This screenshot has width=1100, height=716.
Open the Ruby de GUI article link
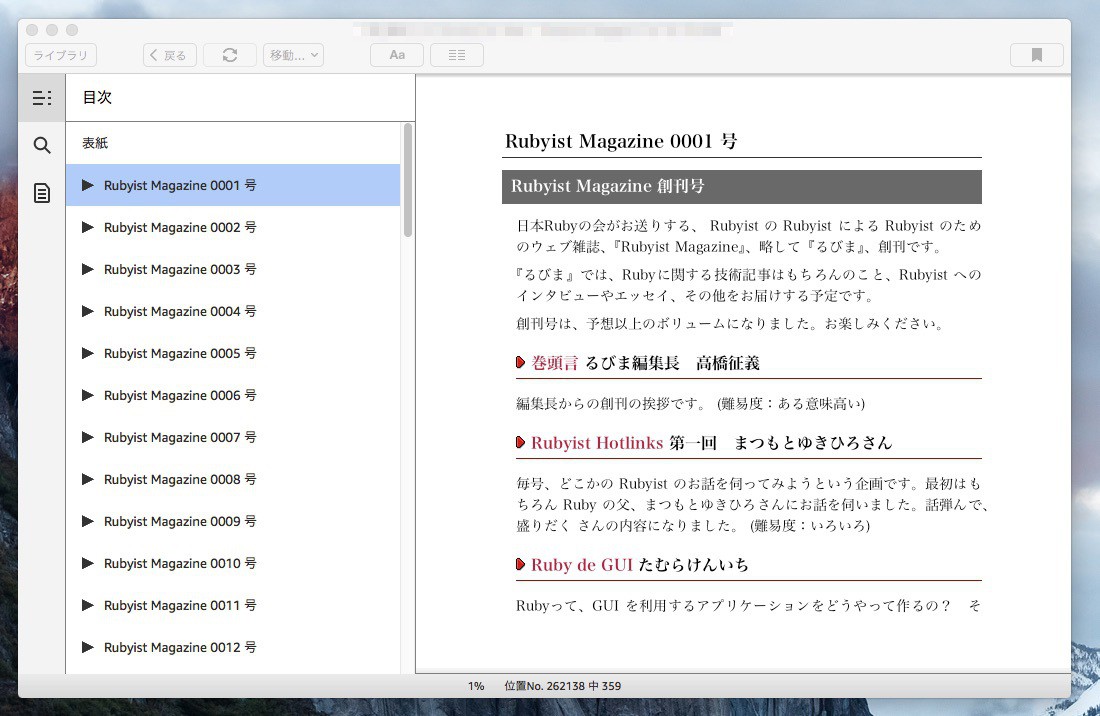tap(581, 565)
